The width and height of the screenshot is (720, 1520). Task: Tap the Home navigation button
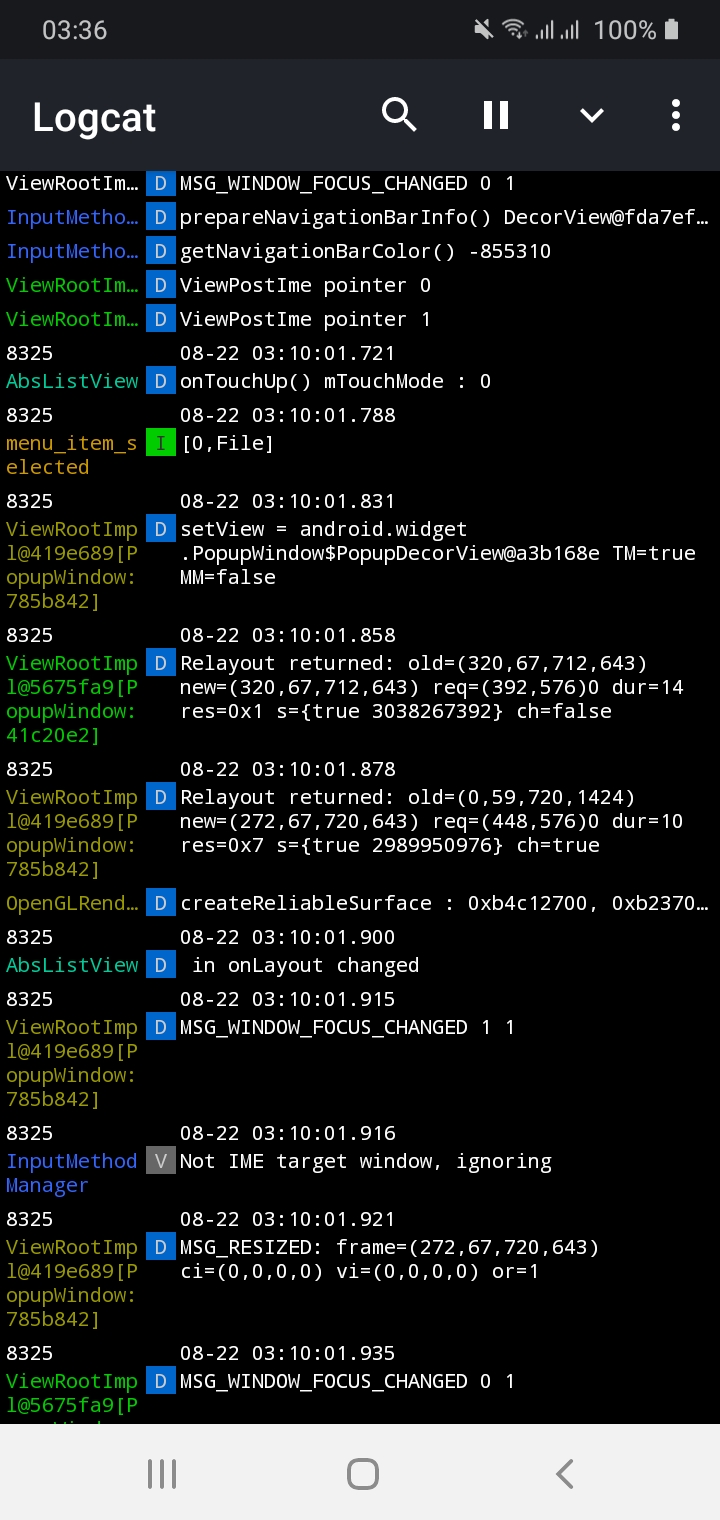[362, 1472]
